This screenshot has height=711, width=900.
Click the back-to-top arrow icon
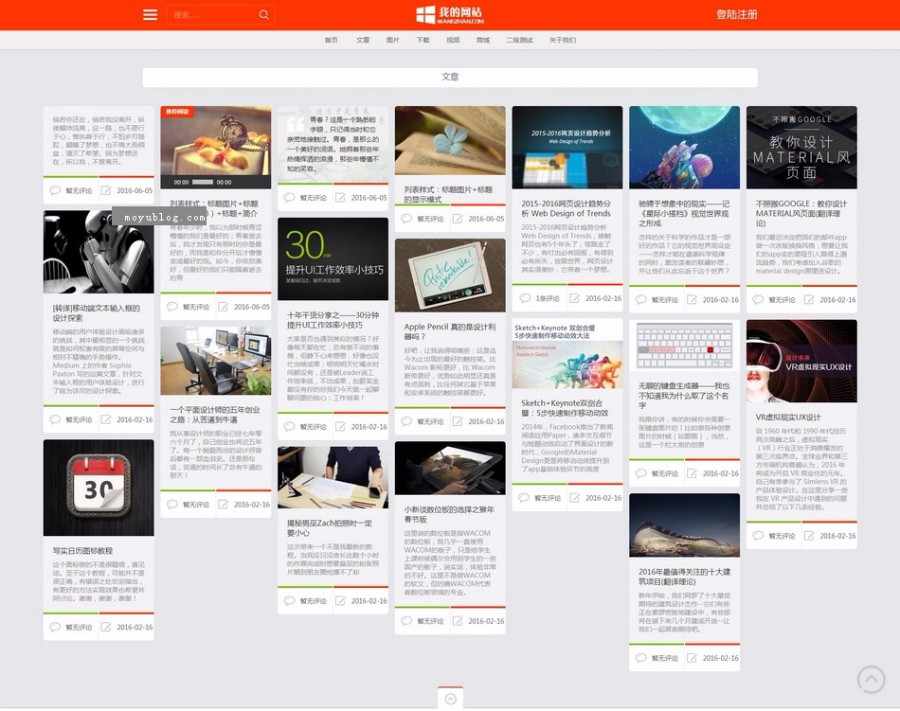tap(871, 679)
